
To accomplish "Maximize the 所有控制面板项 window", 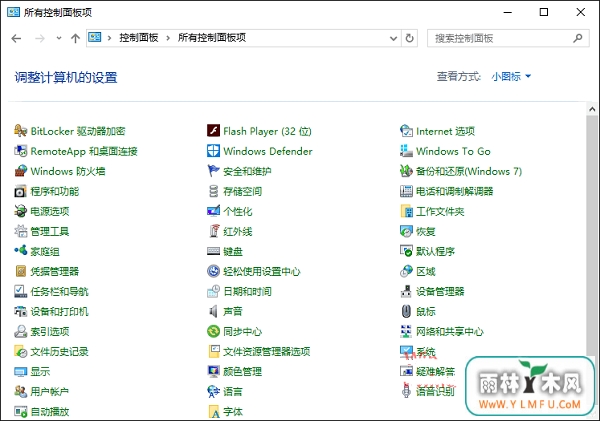I will pyautogui.click(x=544, y=12).
